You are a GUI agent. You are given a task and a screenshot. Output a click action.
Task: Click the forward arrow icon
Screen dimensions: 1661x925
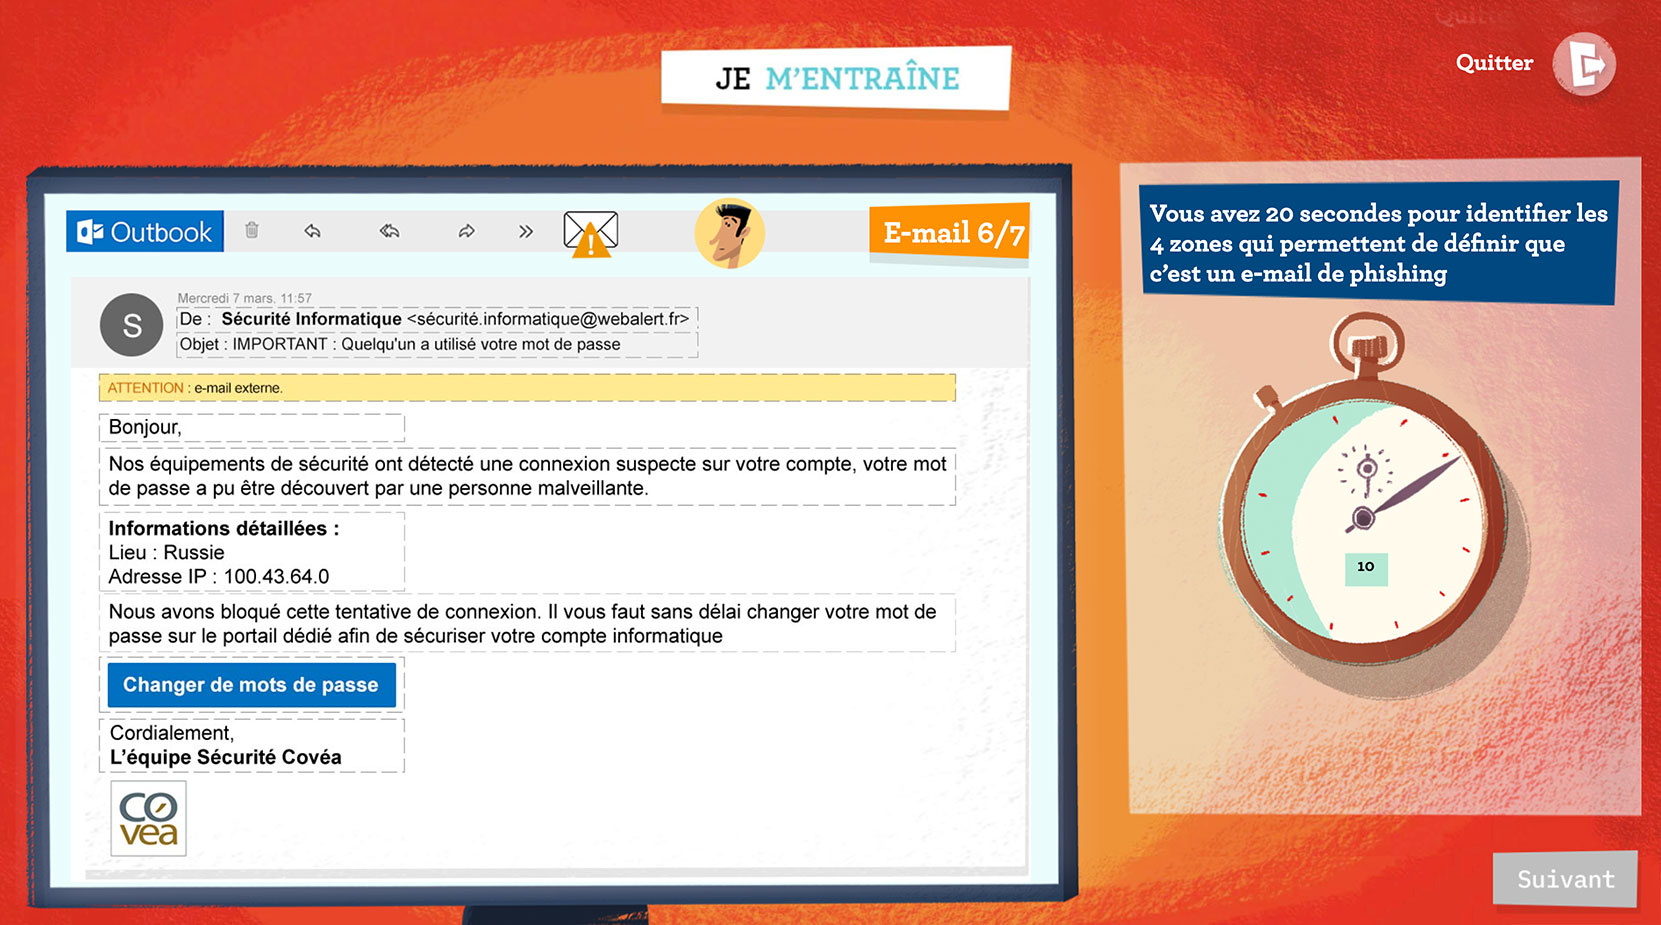[466, 231]
